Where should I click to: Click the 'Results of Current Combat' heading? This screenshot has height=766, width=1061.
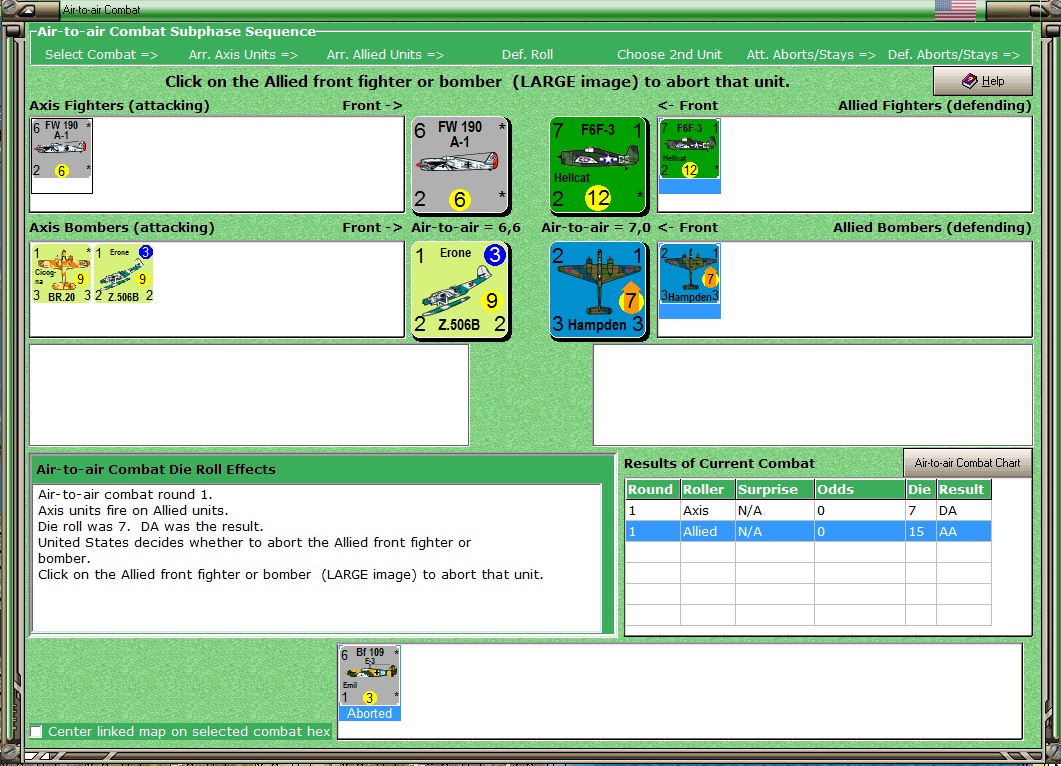point(719,464)
